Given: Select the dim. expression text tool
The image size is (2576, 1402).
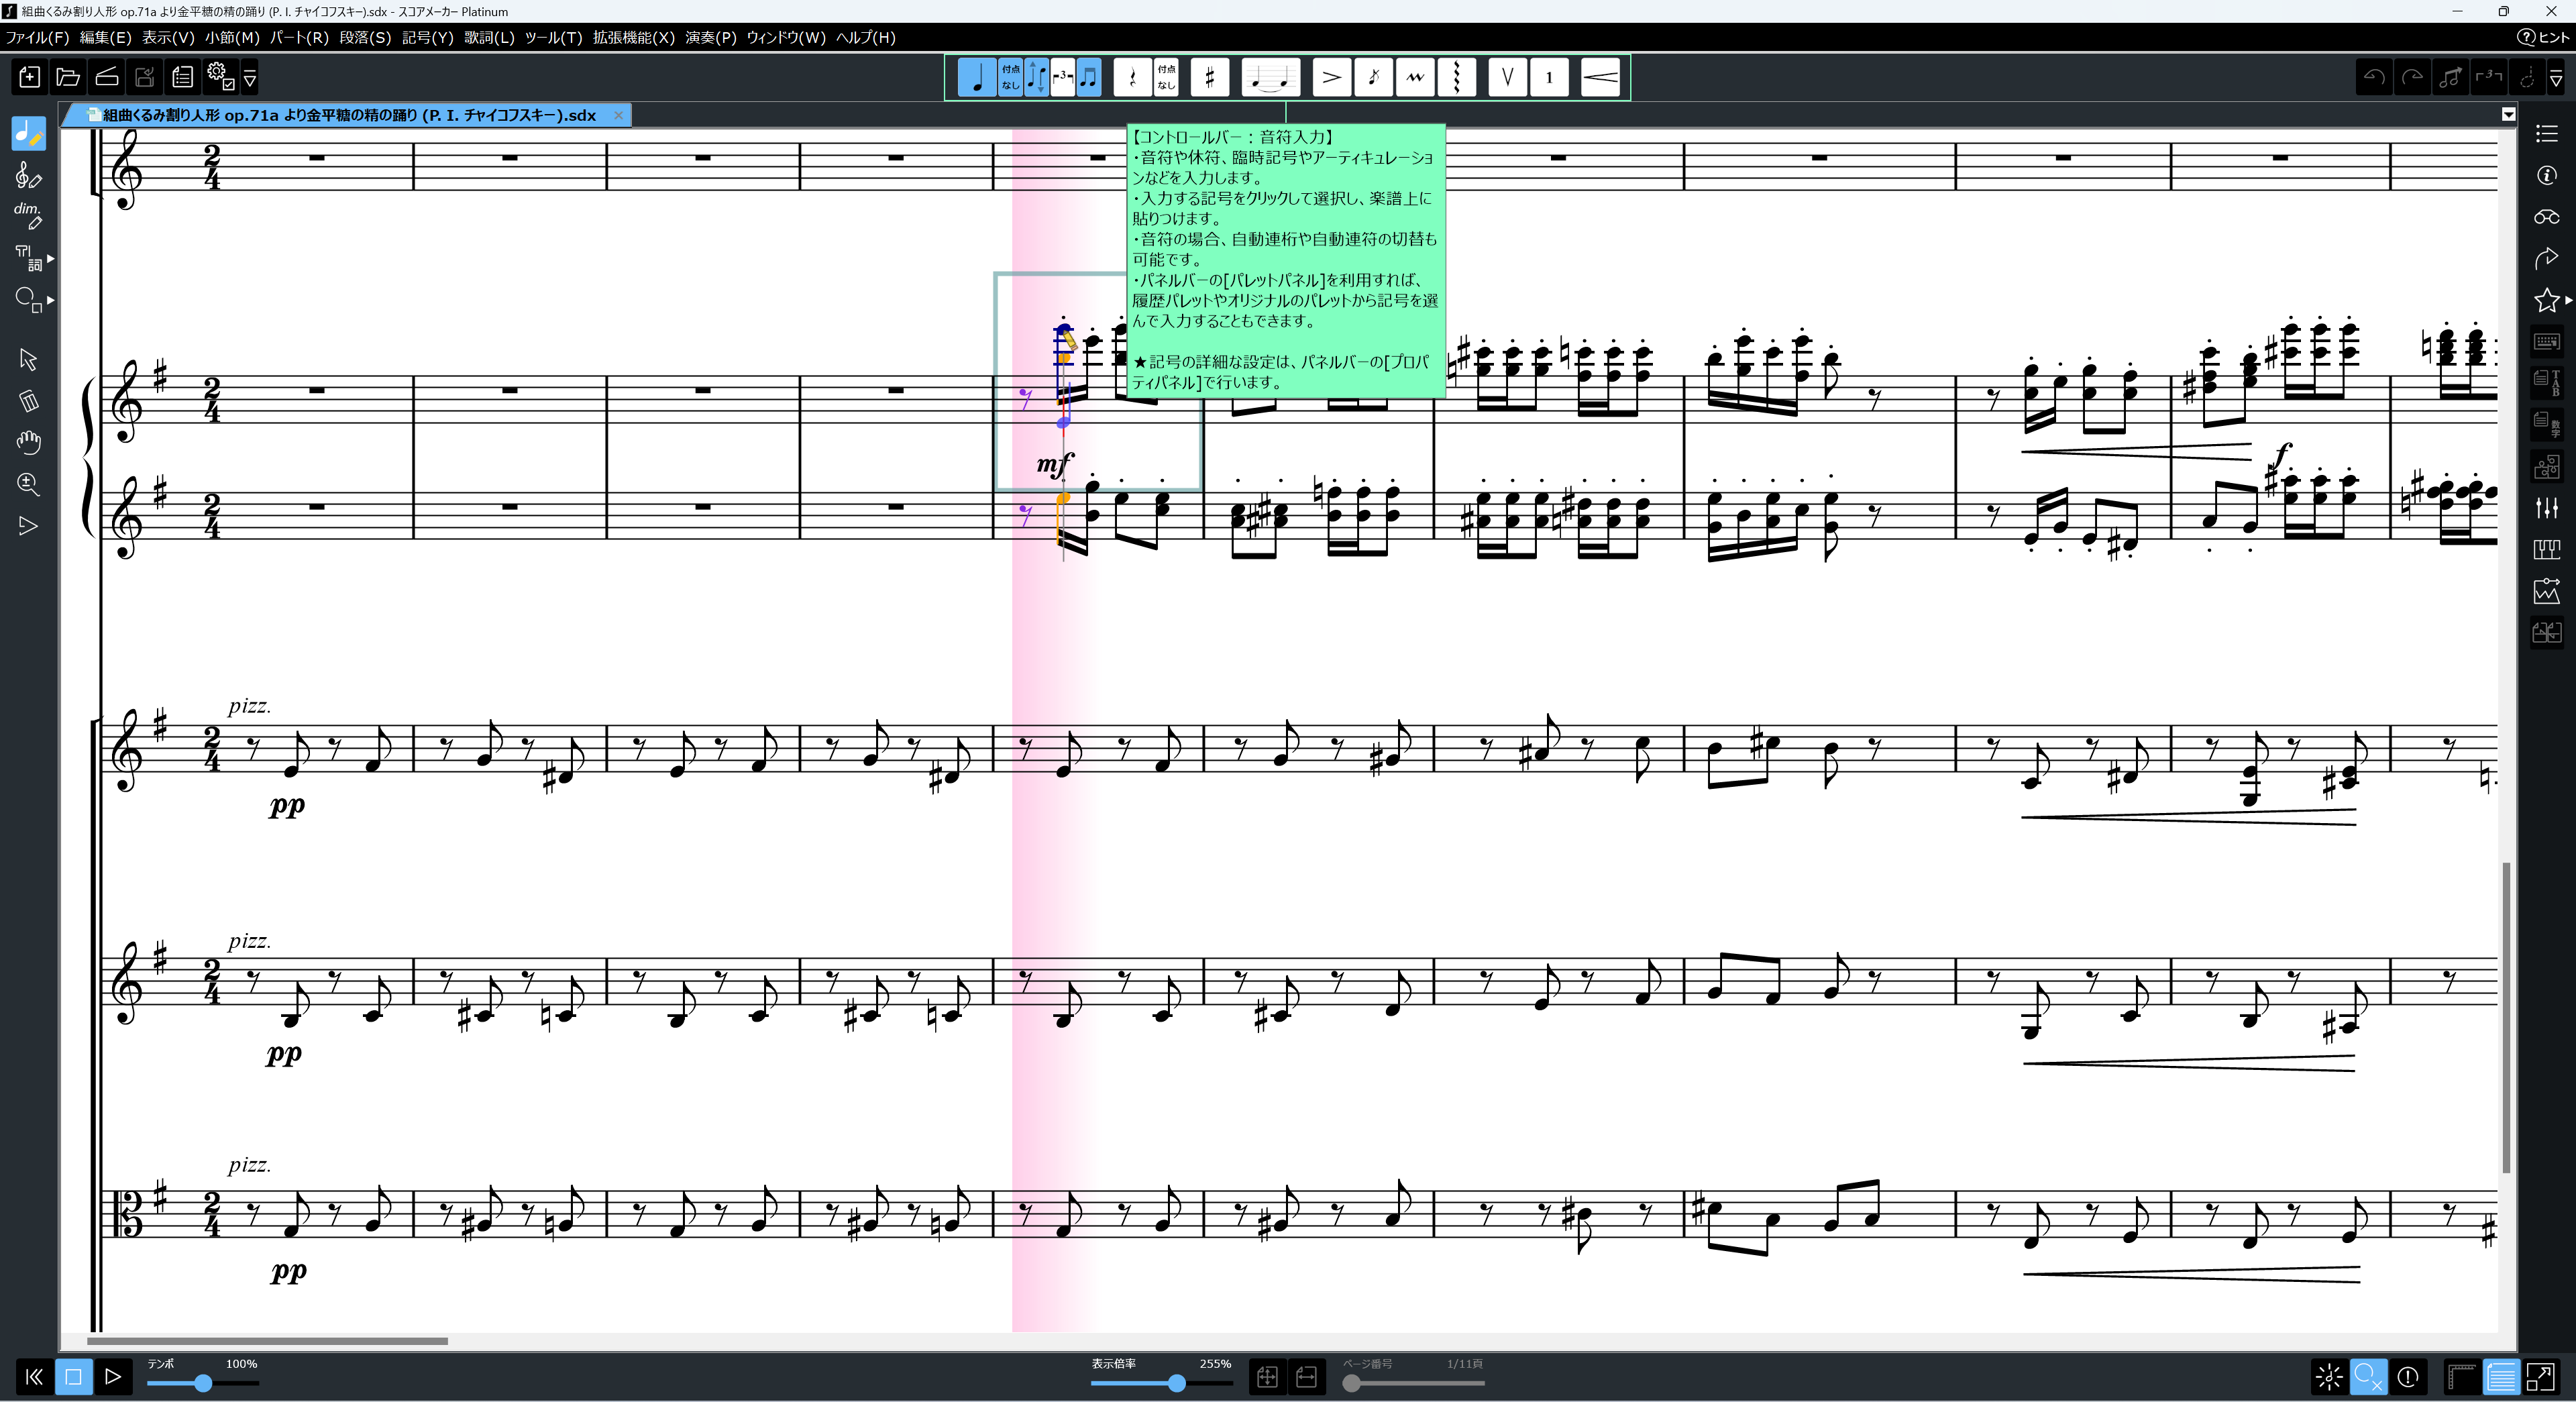Looking at the screenshot, I should (x=28, y=216).
